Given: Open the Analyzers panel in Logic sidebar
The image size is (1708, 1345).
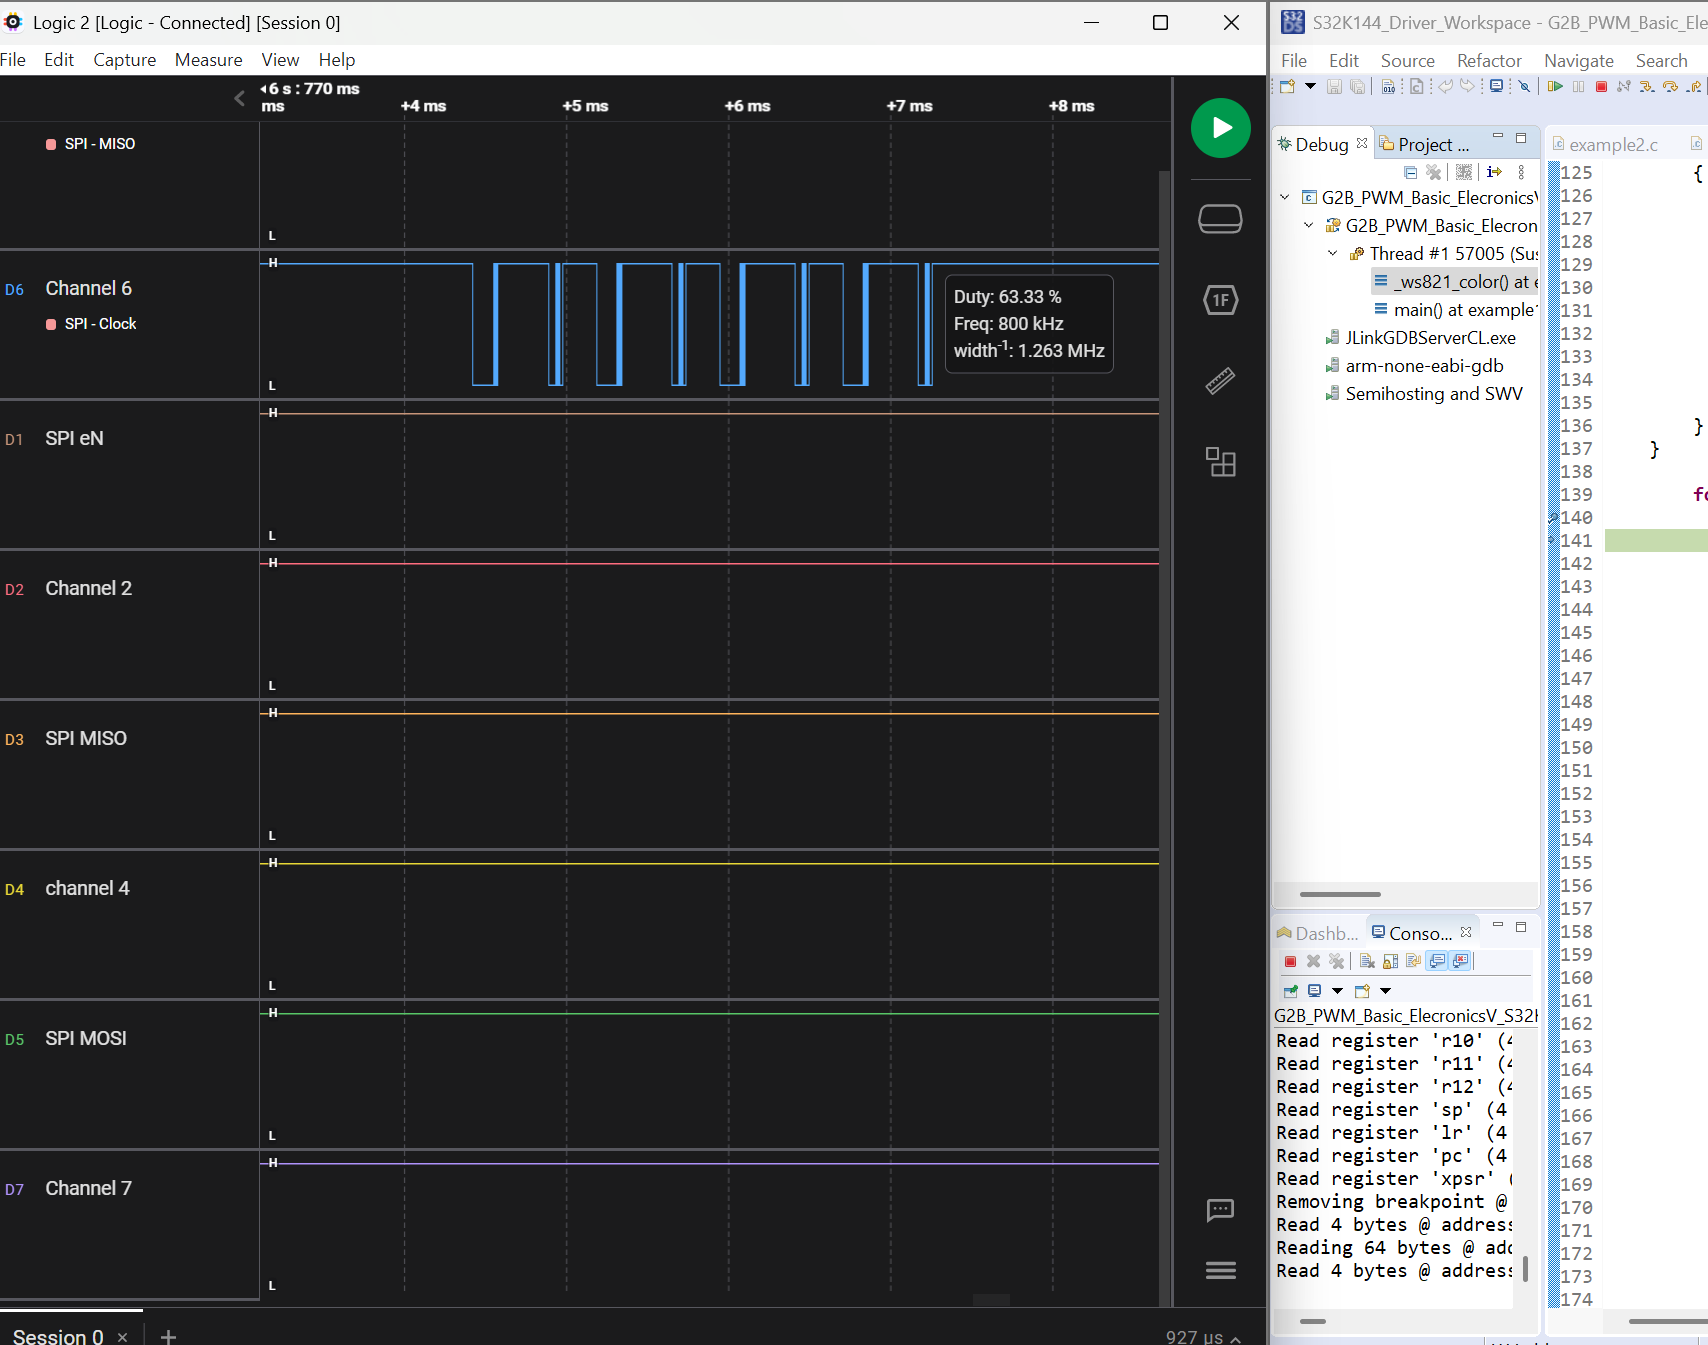Looking at the screenshot, I should point(1220,300).
